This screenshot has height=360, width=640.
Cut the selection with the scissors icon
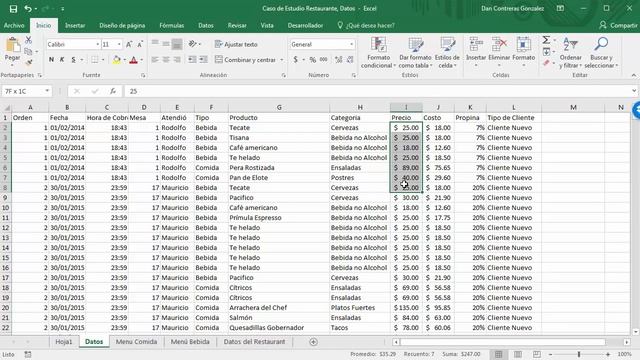click(x=28, y=40)
